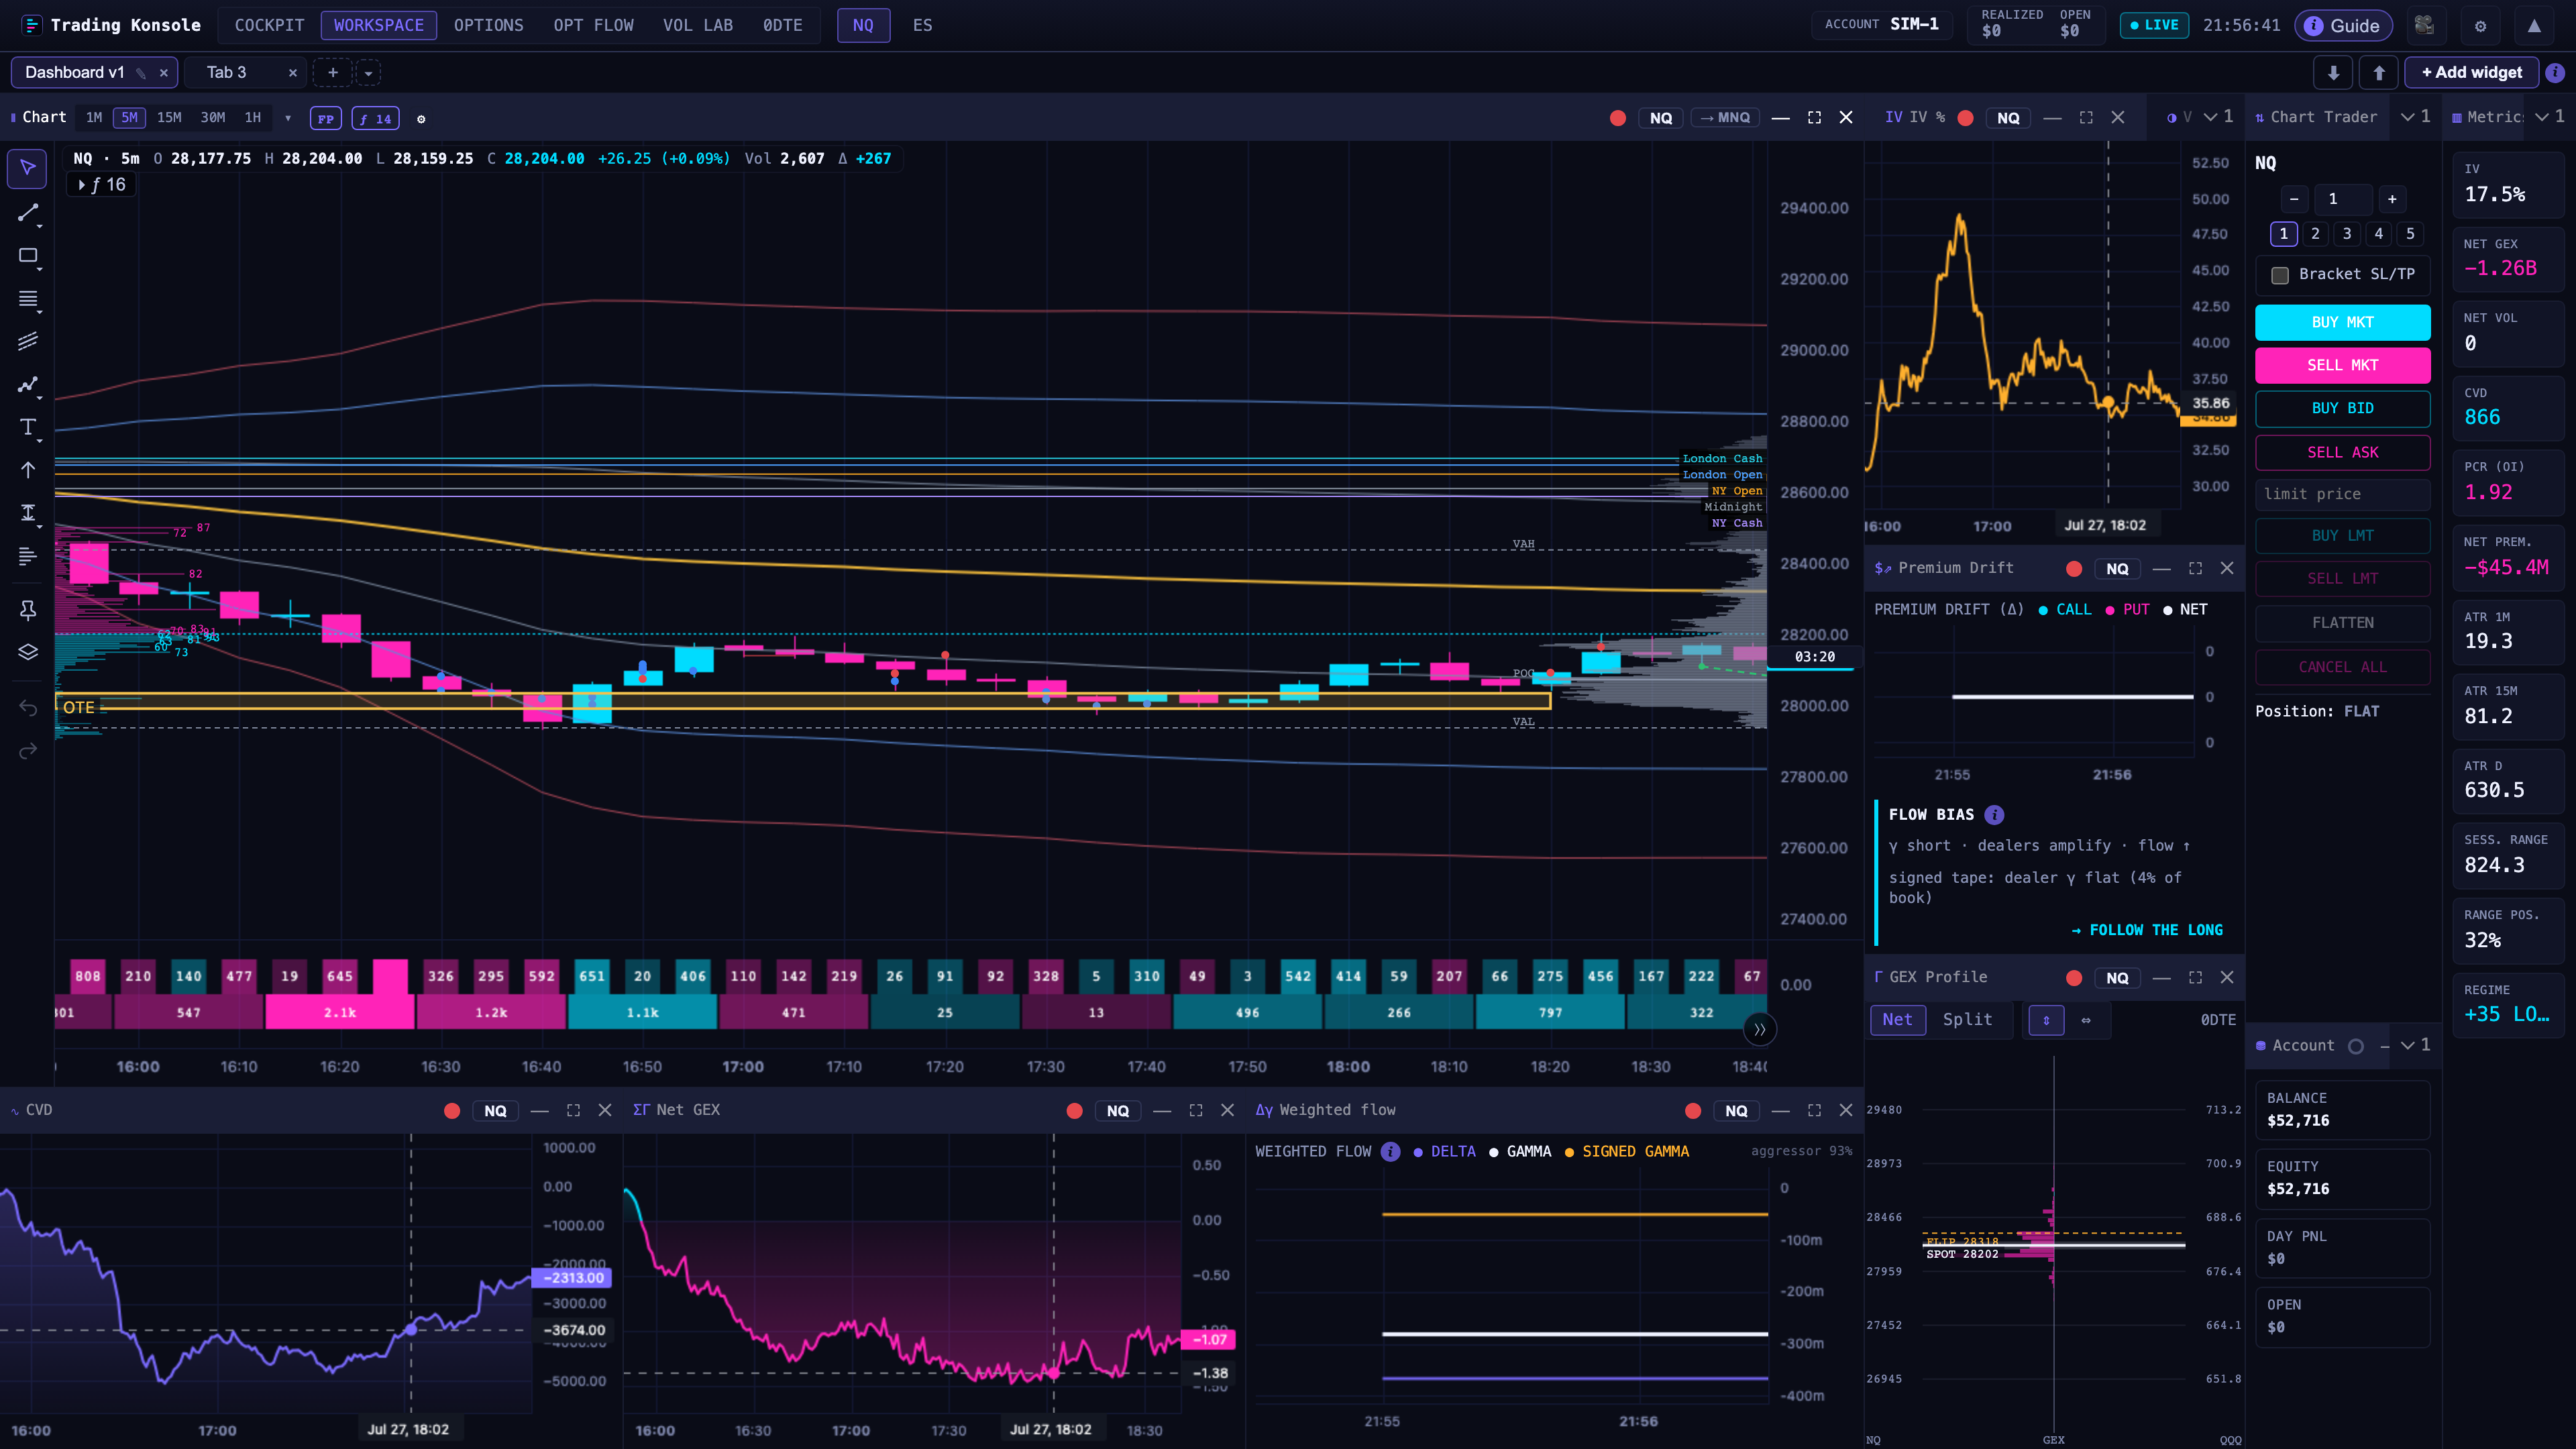
Task: Click the SELL MKT button
Action: [2342, 365]
